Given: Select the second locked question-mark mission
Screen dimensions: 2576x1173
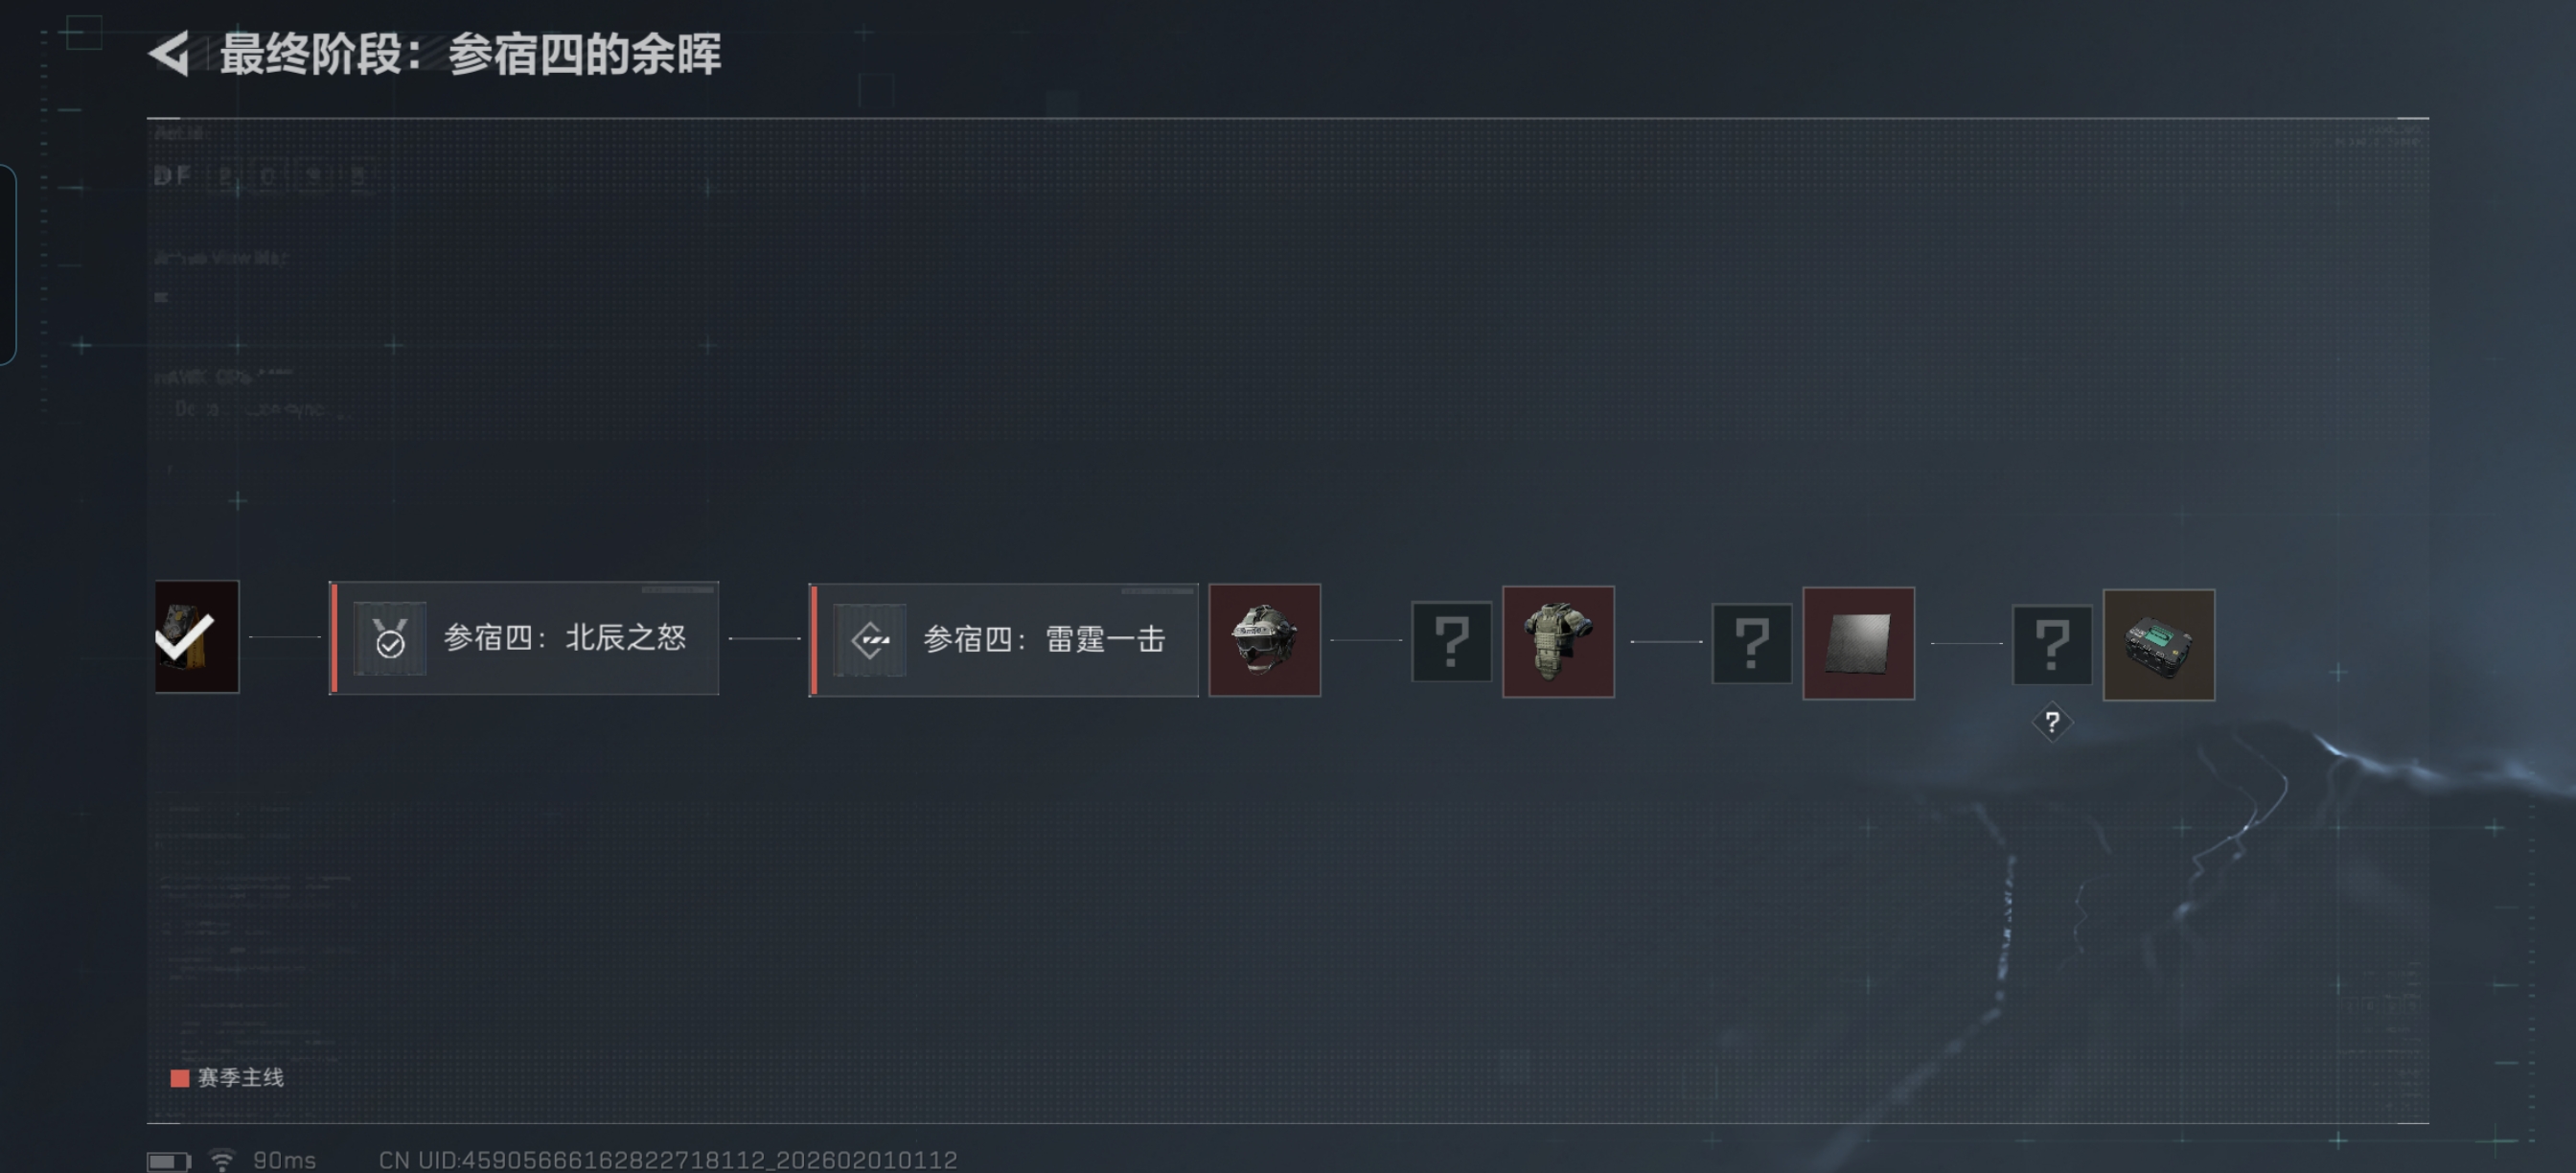Looking at the screenshot, I should [x=1752, y=643].
